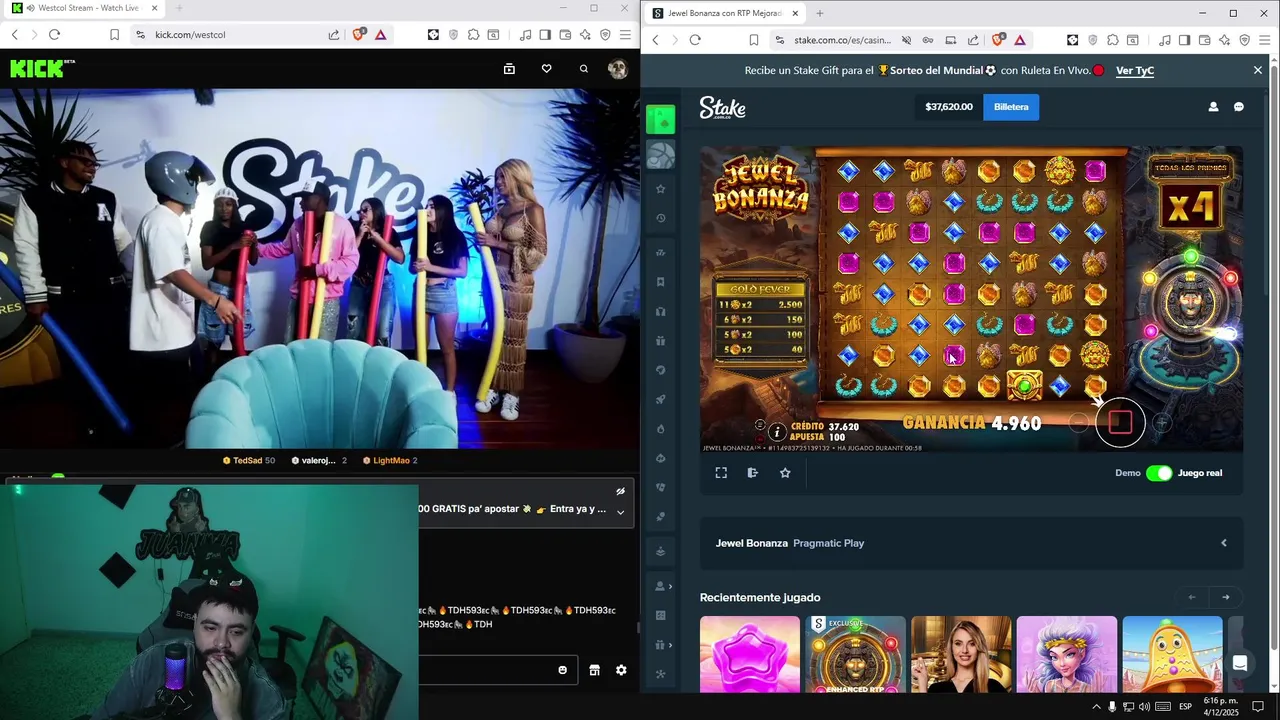
Task: Show next Recientemente jugado games
Action: pyautogui.click(x=1226, y=597)
